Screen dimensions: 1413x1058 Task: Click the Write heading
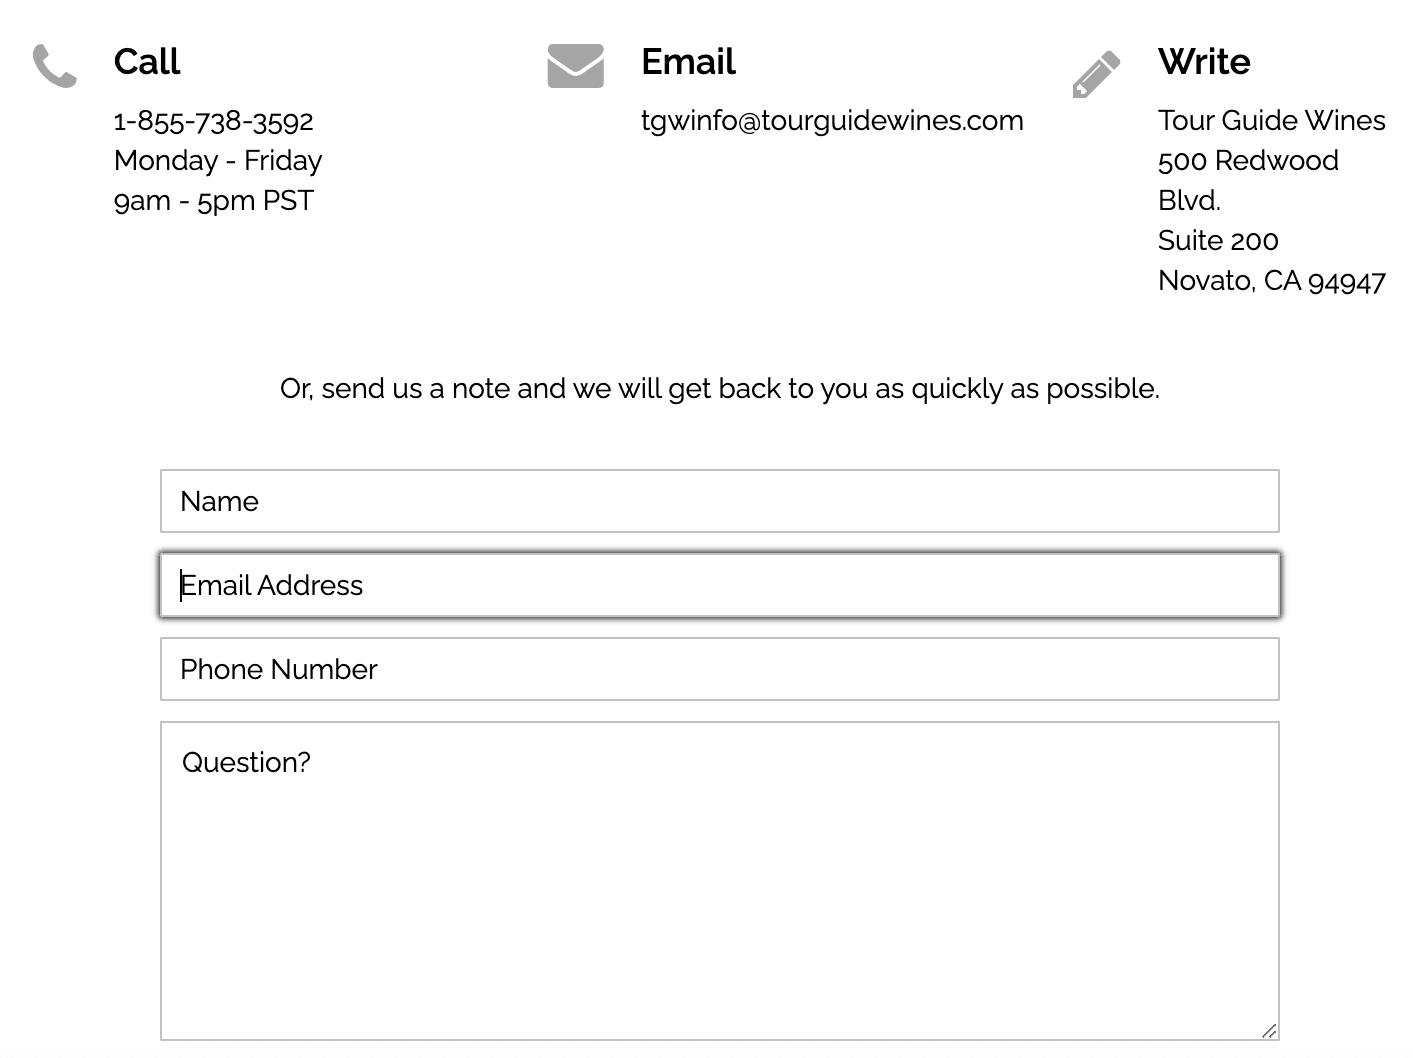[1204, 62]
